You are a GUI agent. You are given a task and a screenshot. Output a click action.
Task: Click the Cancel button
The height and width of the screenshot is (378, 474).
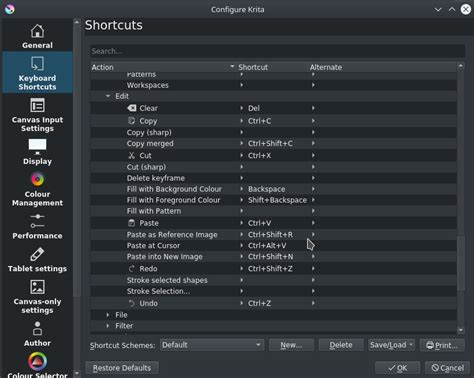447,368
